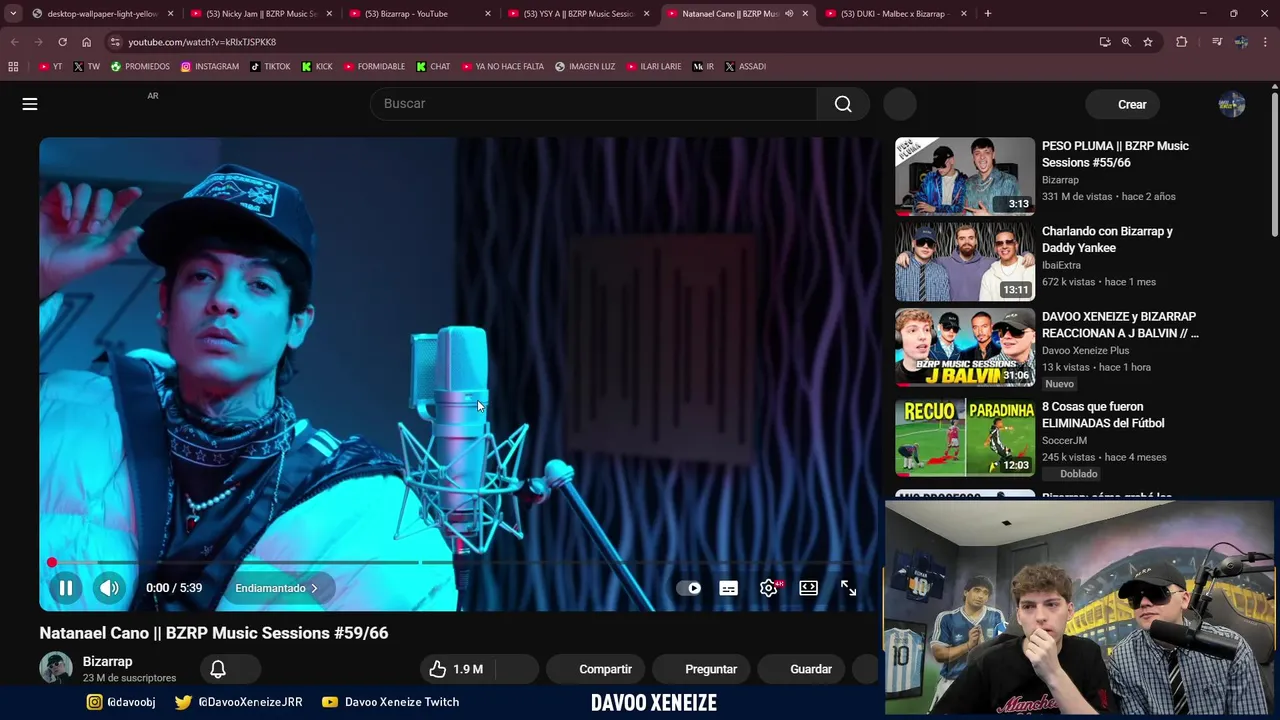Switch to the desktop-wallpaper-light-yellow tab
Screen dimensions: 1280x720
click(102, 14)
